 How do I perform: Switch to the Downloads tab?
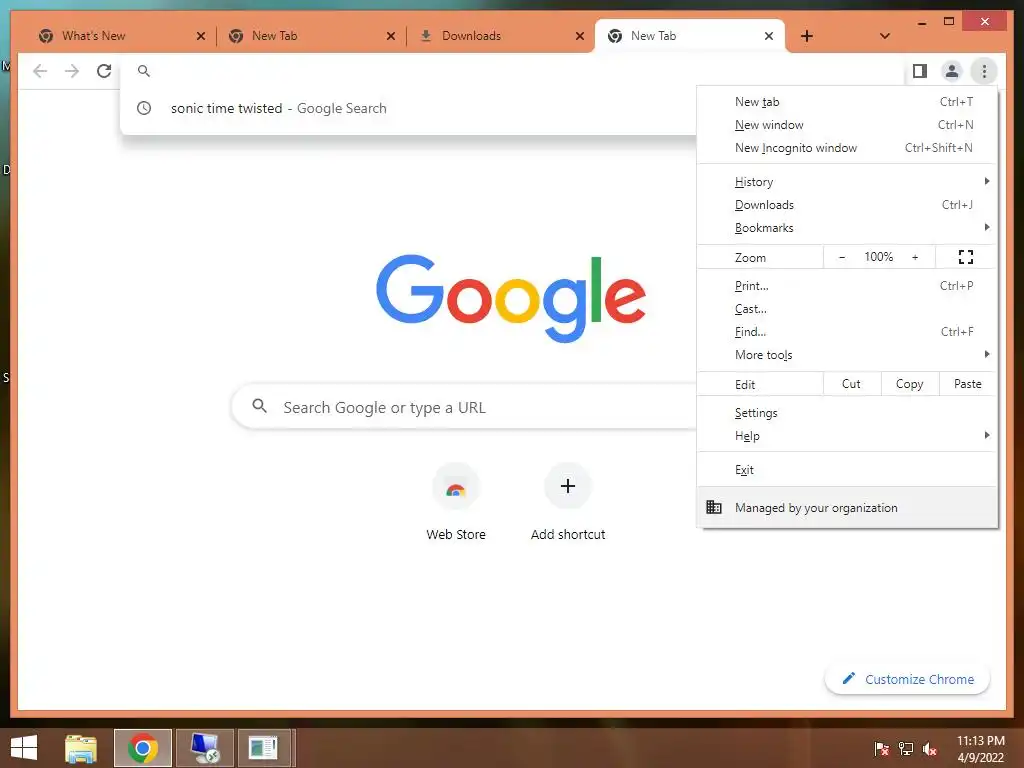(x=500, y=36)
